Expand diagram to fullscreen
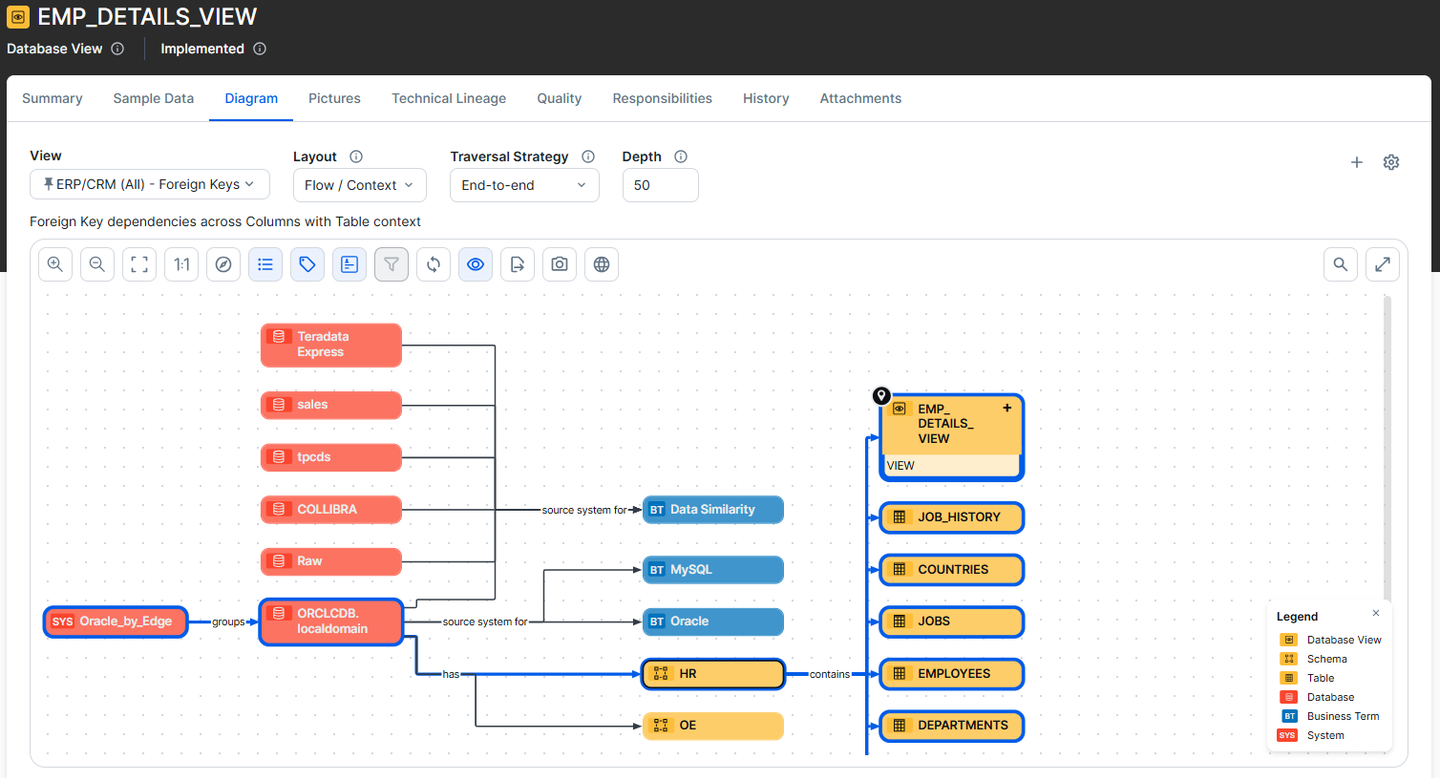This screenshot has height=778, width=1440. (1382, 265)
